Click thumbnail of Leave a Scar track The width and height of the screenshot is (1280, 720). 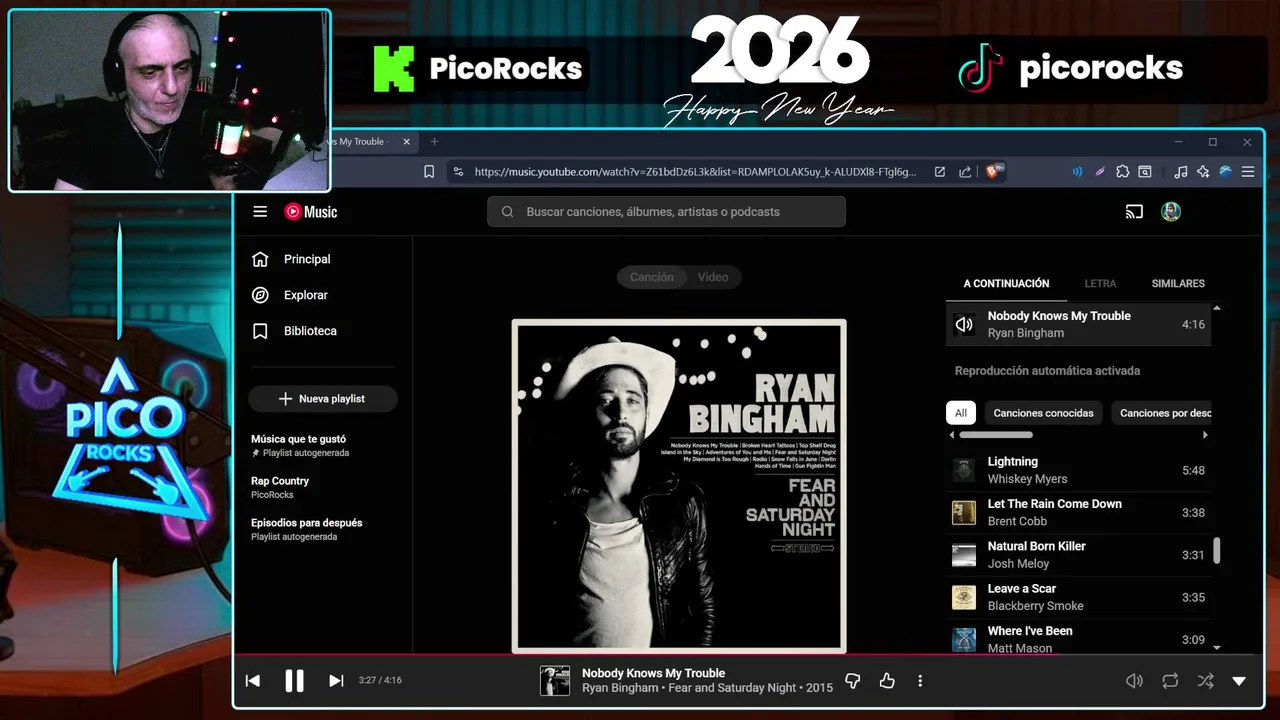click(964, 597)
